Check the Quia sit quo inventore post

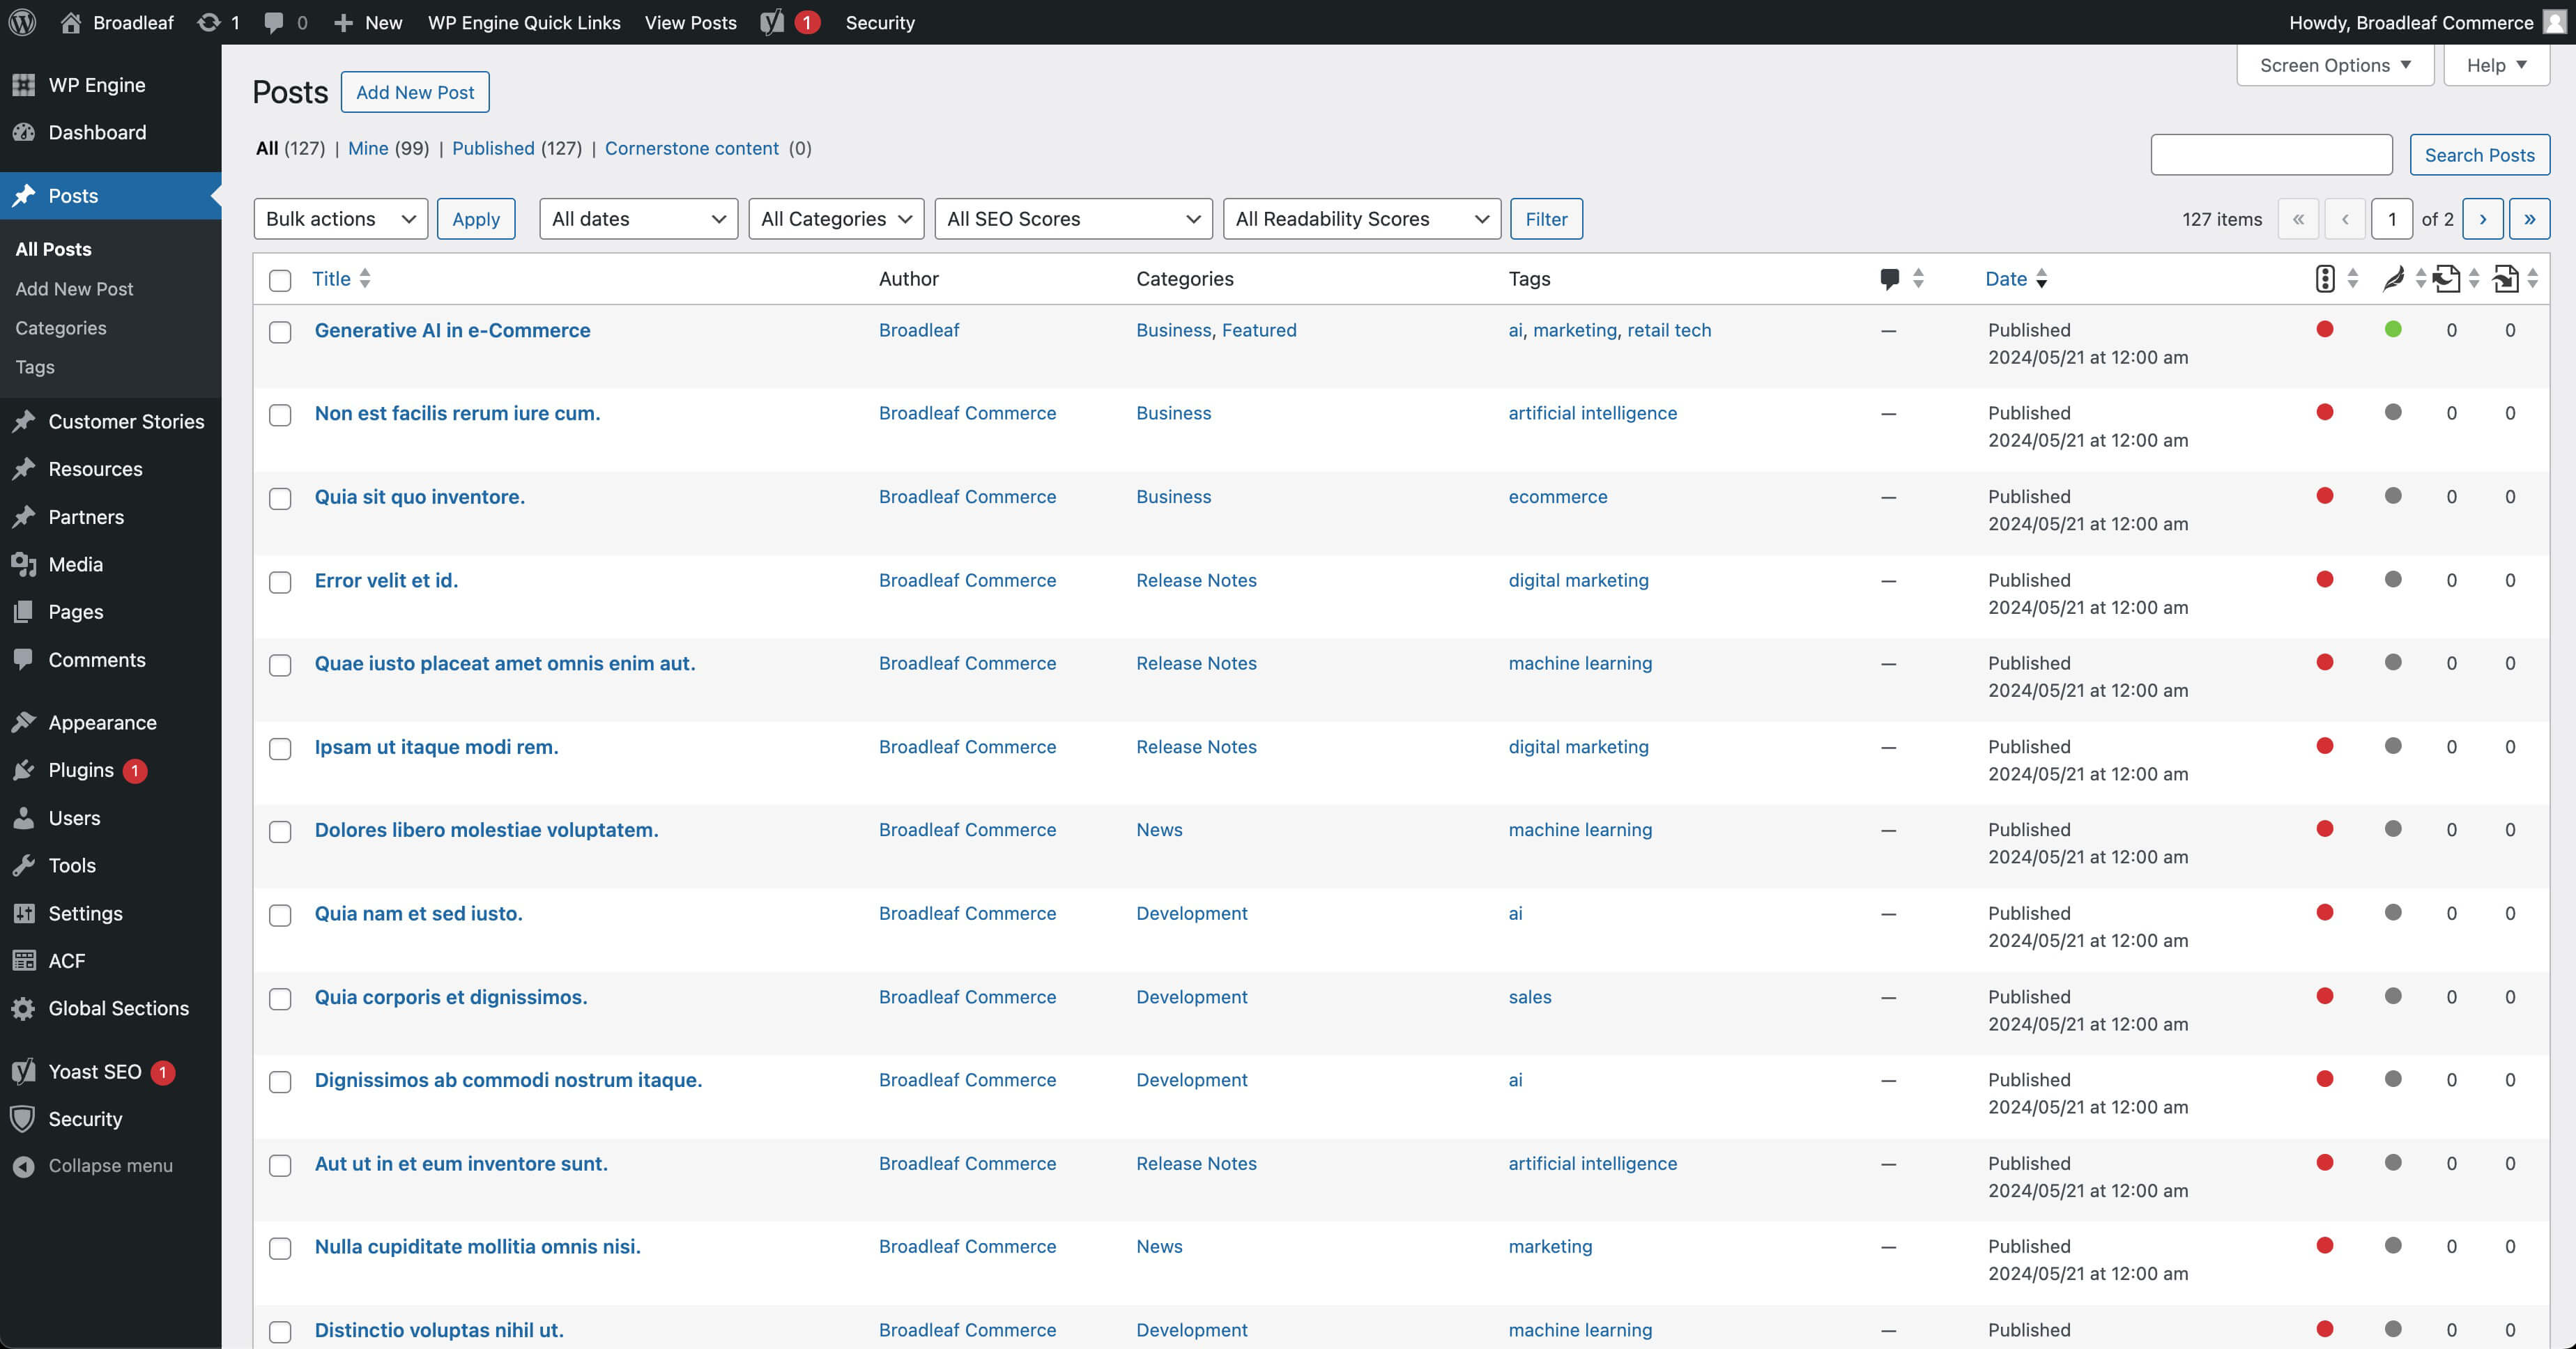tap(280, 499)
